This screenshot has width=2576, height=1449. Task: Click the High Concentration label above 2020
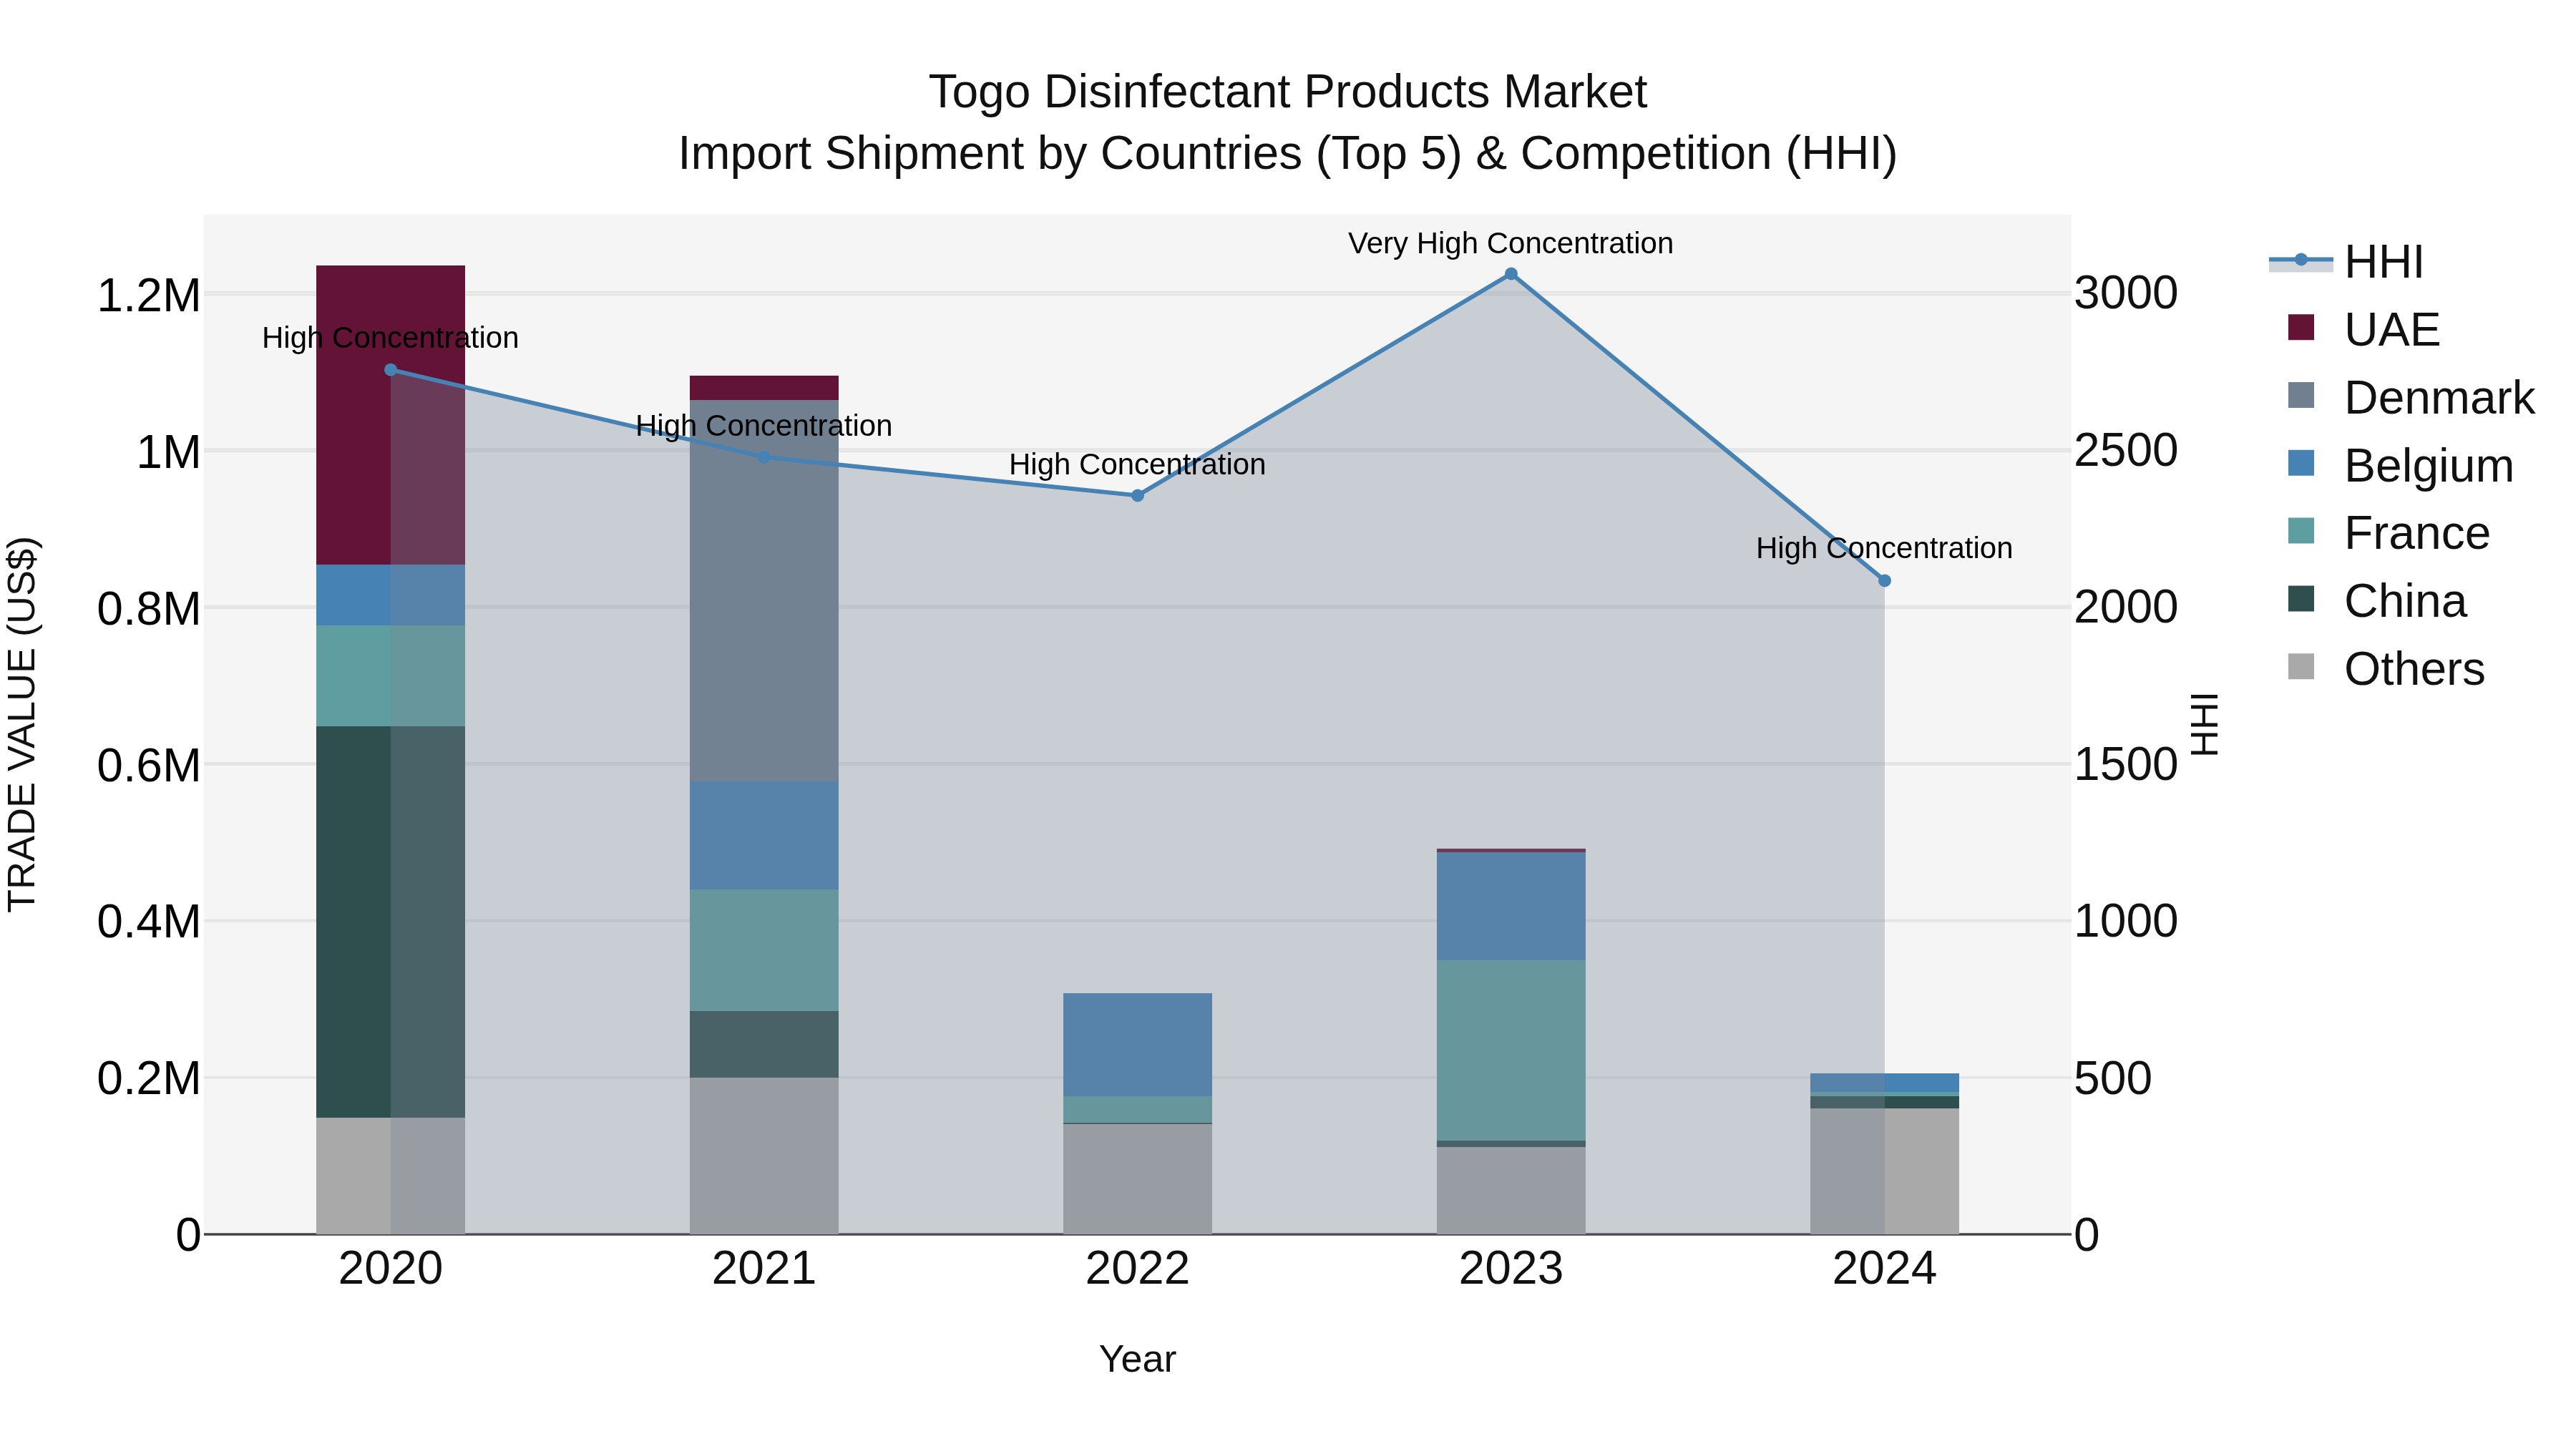point(391,338)
